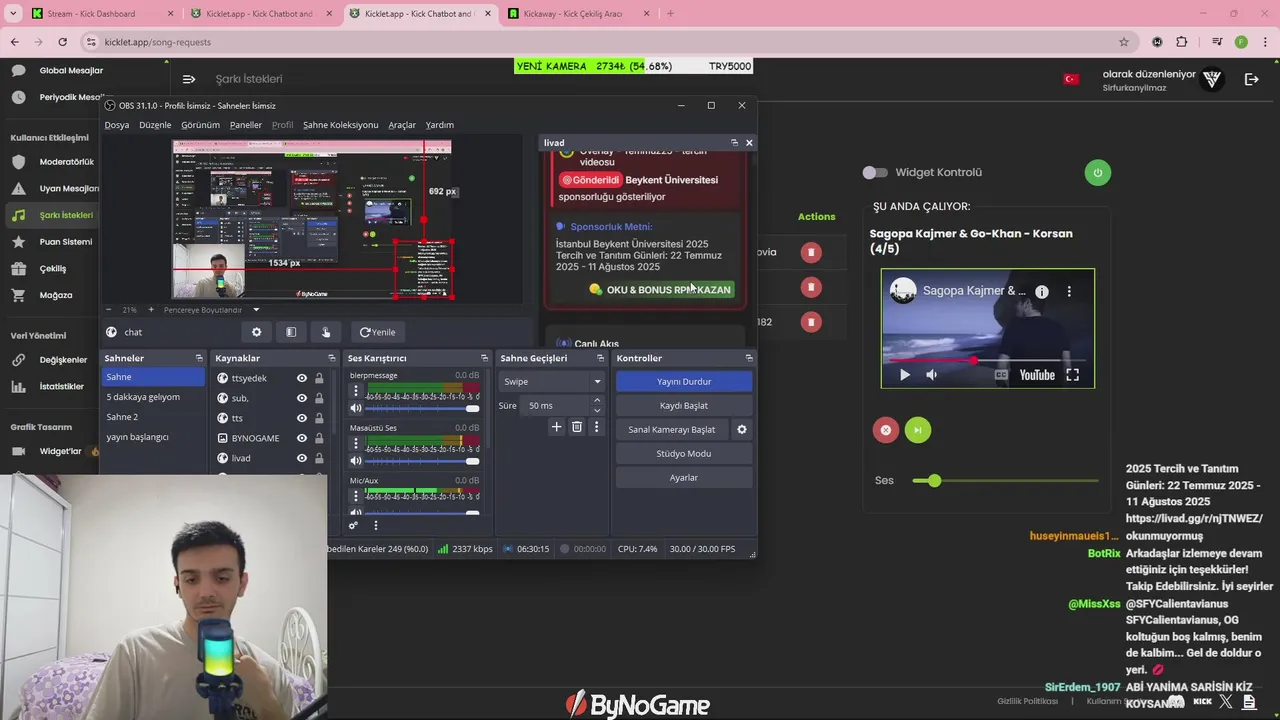Open blerpmessage audio options dots

(355, 390)
